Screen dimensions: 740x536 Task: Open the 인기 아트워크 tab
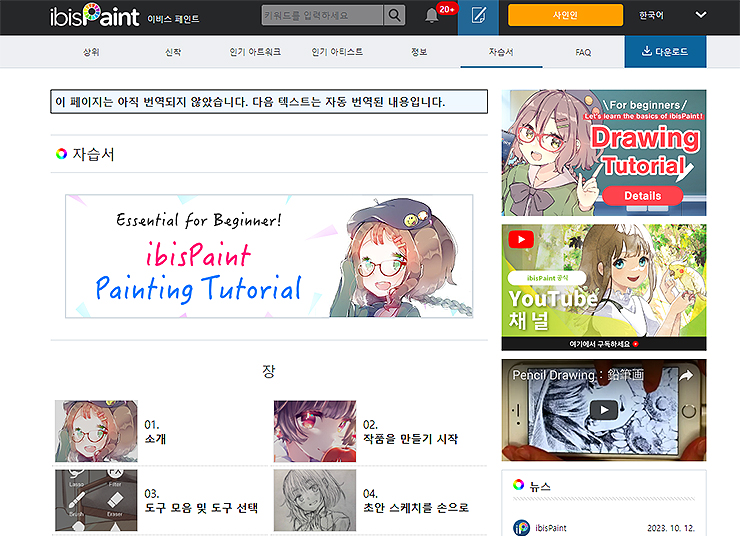click(255, 52)
